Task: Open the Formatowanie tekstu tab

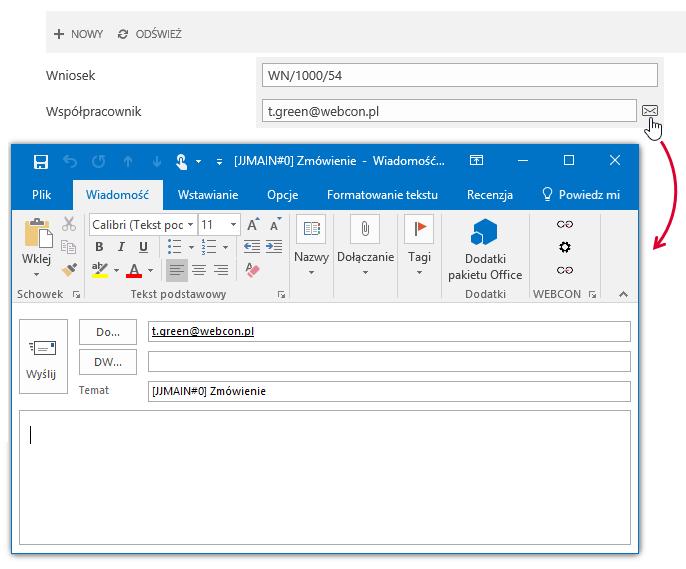Action: [382, 195]
